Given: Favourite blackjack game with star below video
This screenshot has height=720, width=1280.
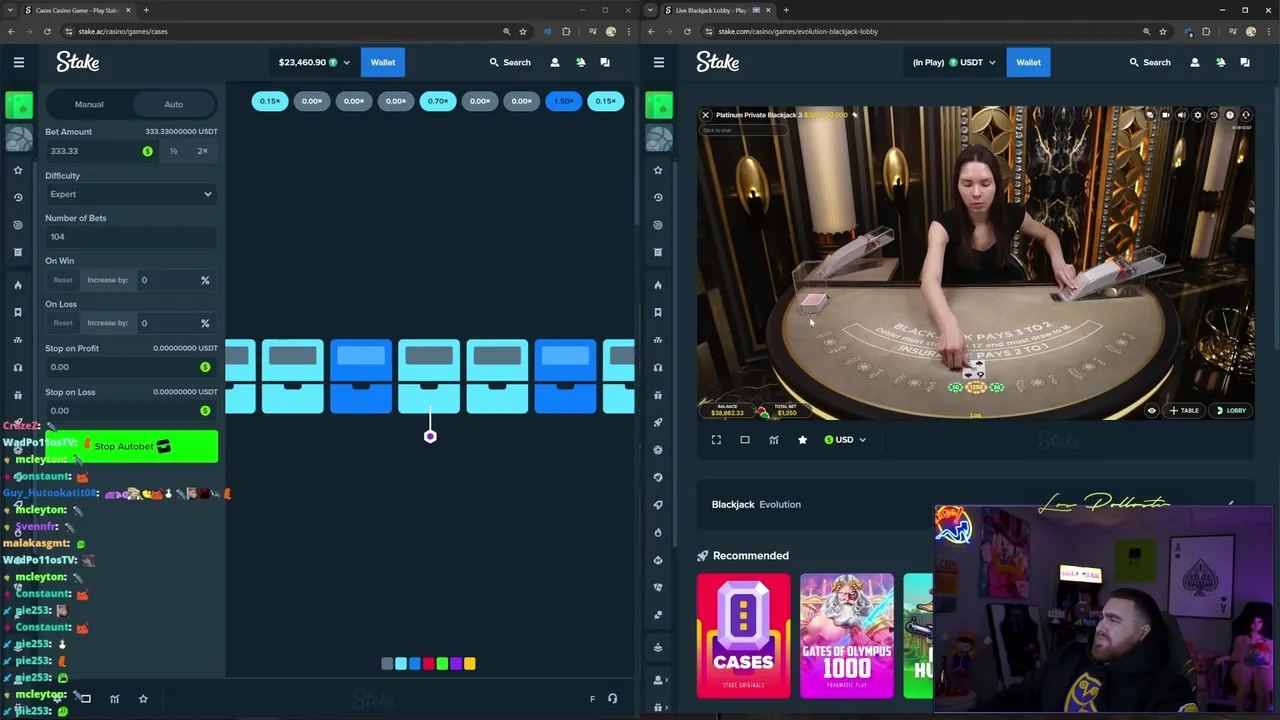Looking at the screenshot, I should pos(802,440).
